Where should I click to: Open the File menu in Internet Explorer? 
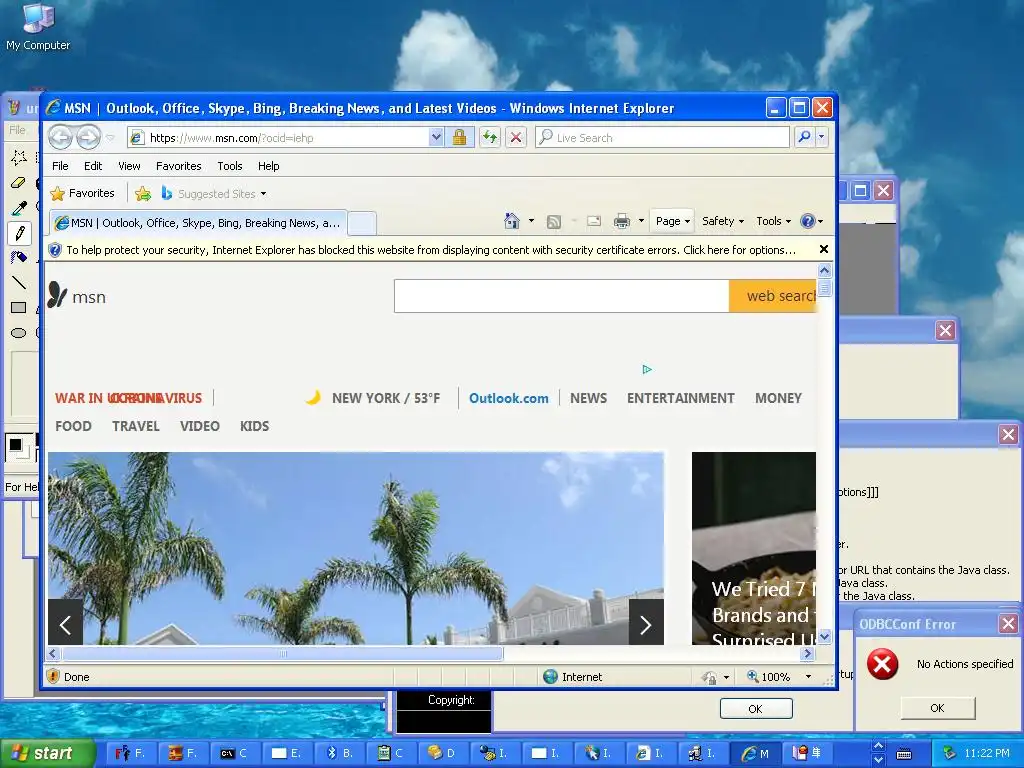coord(60,166)
